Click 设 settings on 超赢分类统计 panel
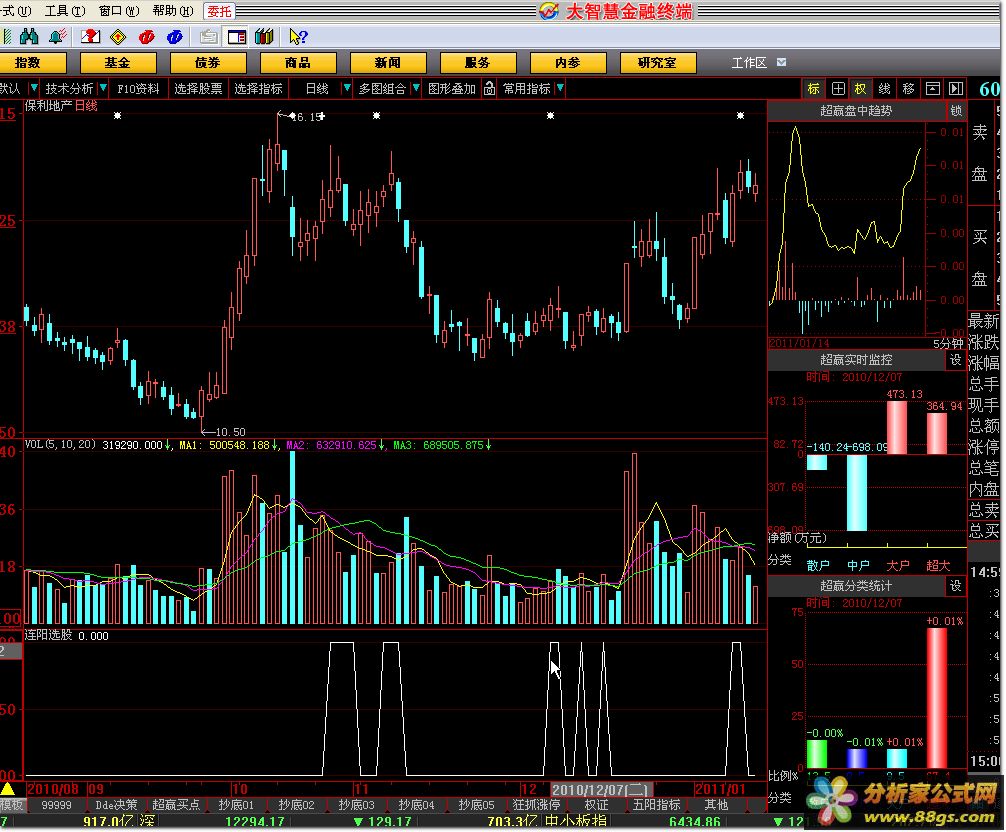Image resolution: width=1006 pixels, height=832 pixels. tap(955, 586)
